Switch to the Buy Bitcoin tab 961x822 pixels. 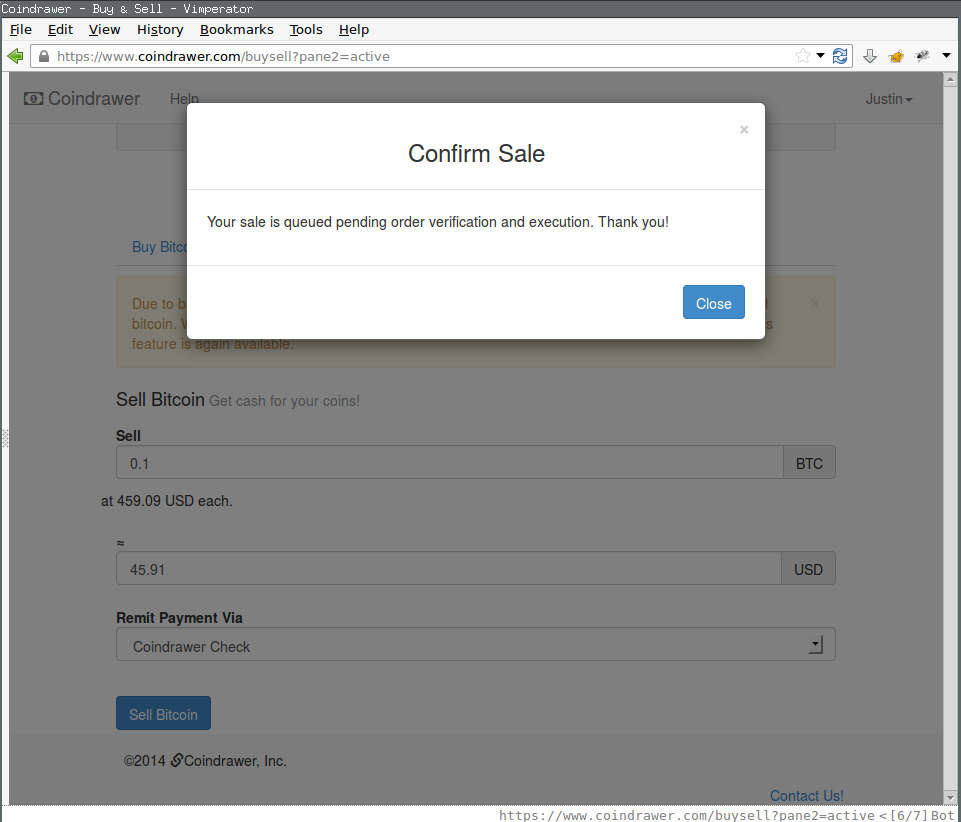[x=159, y=247]
